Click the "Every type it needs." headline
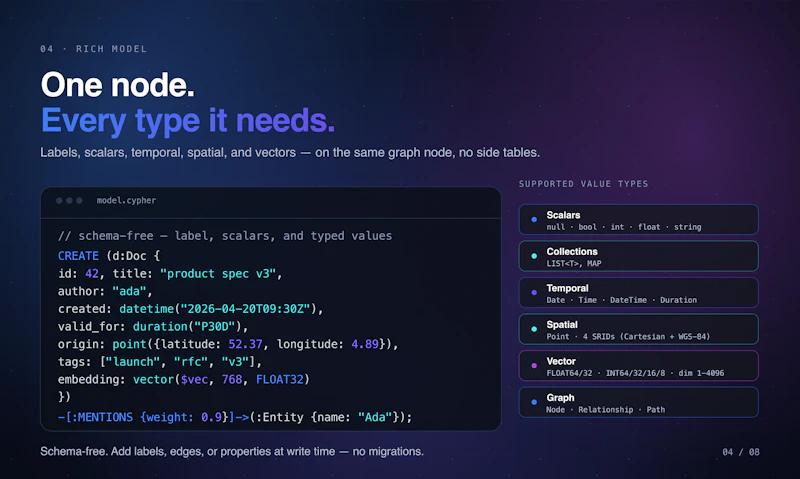 point(188,121)
